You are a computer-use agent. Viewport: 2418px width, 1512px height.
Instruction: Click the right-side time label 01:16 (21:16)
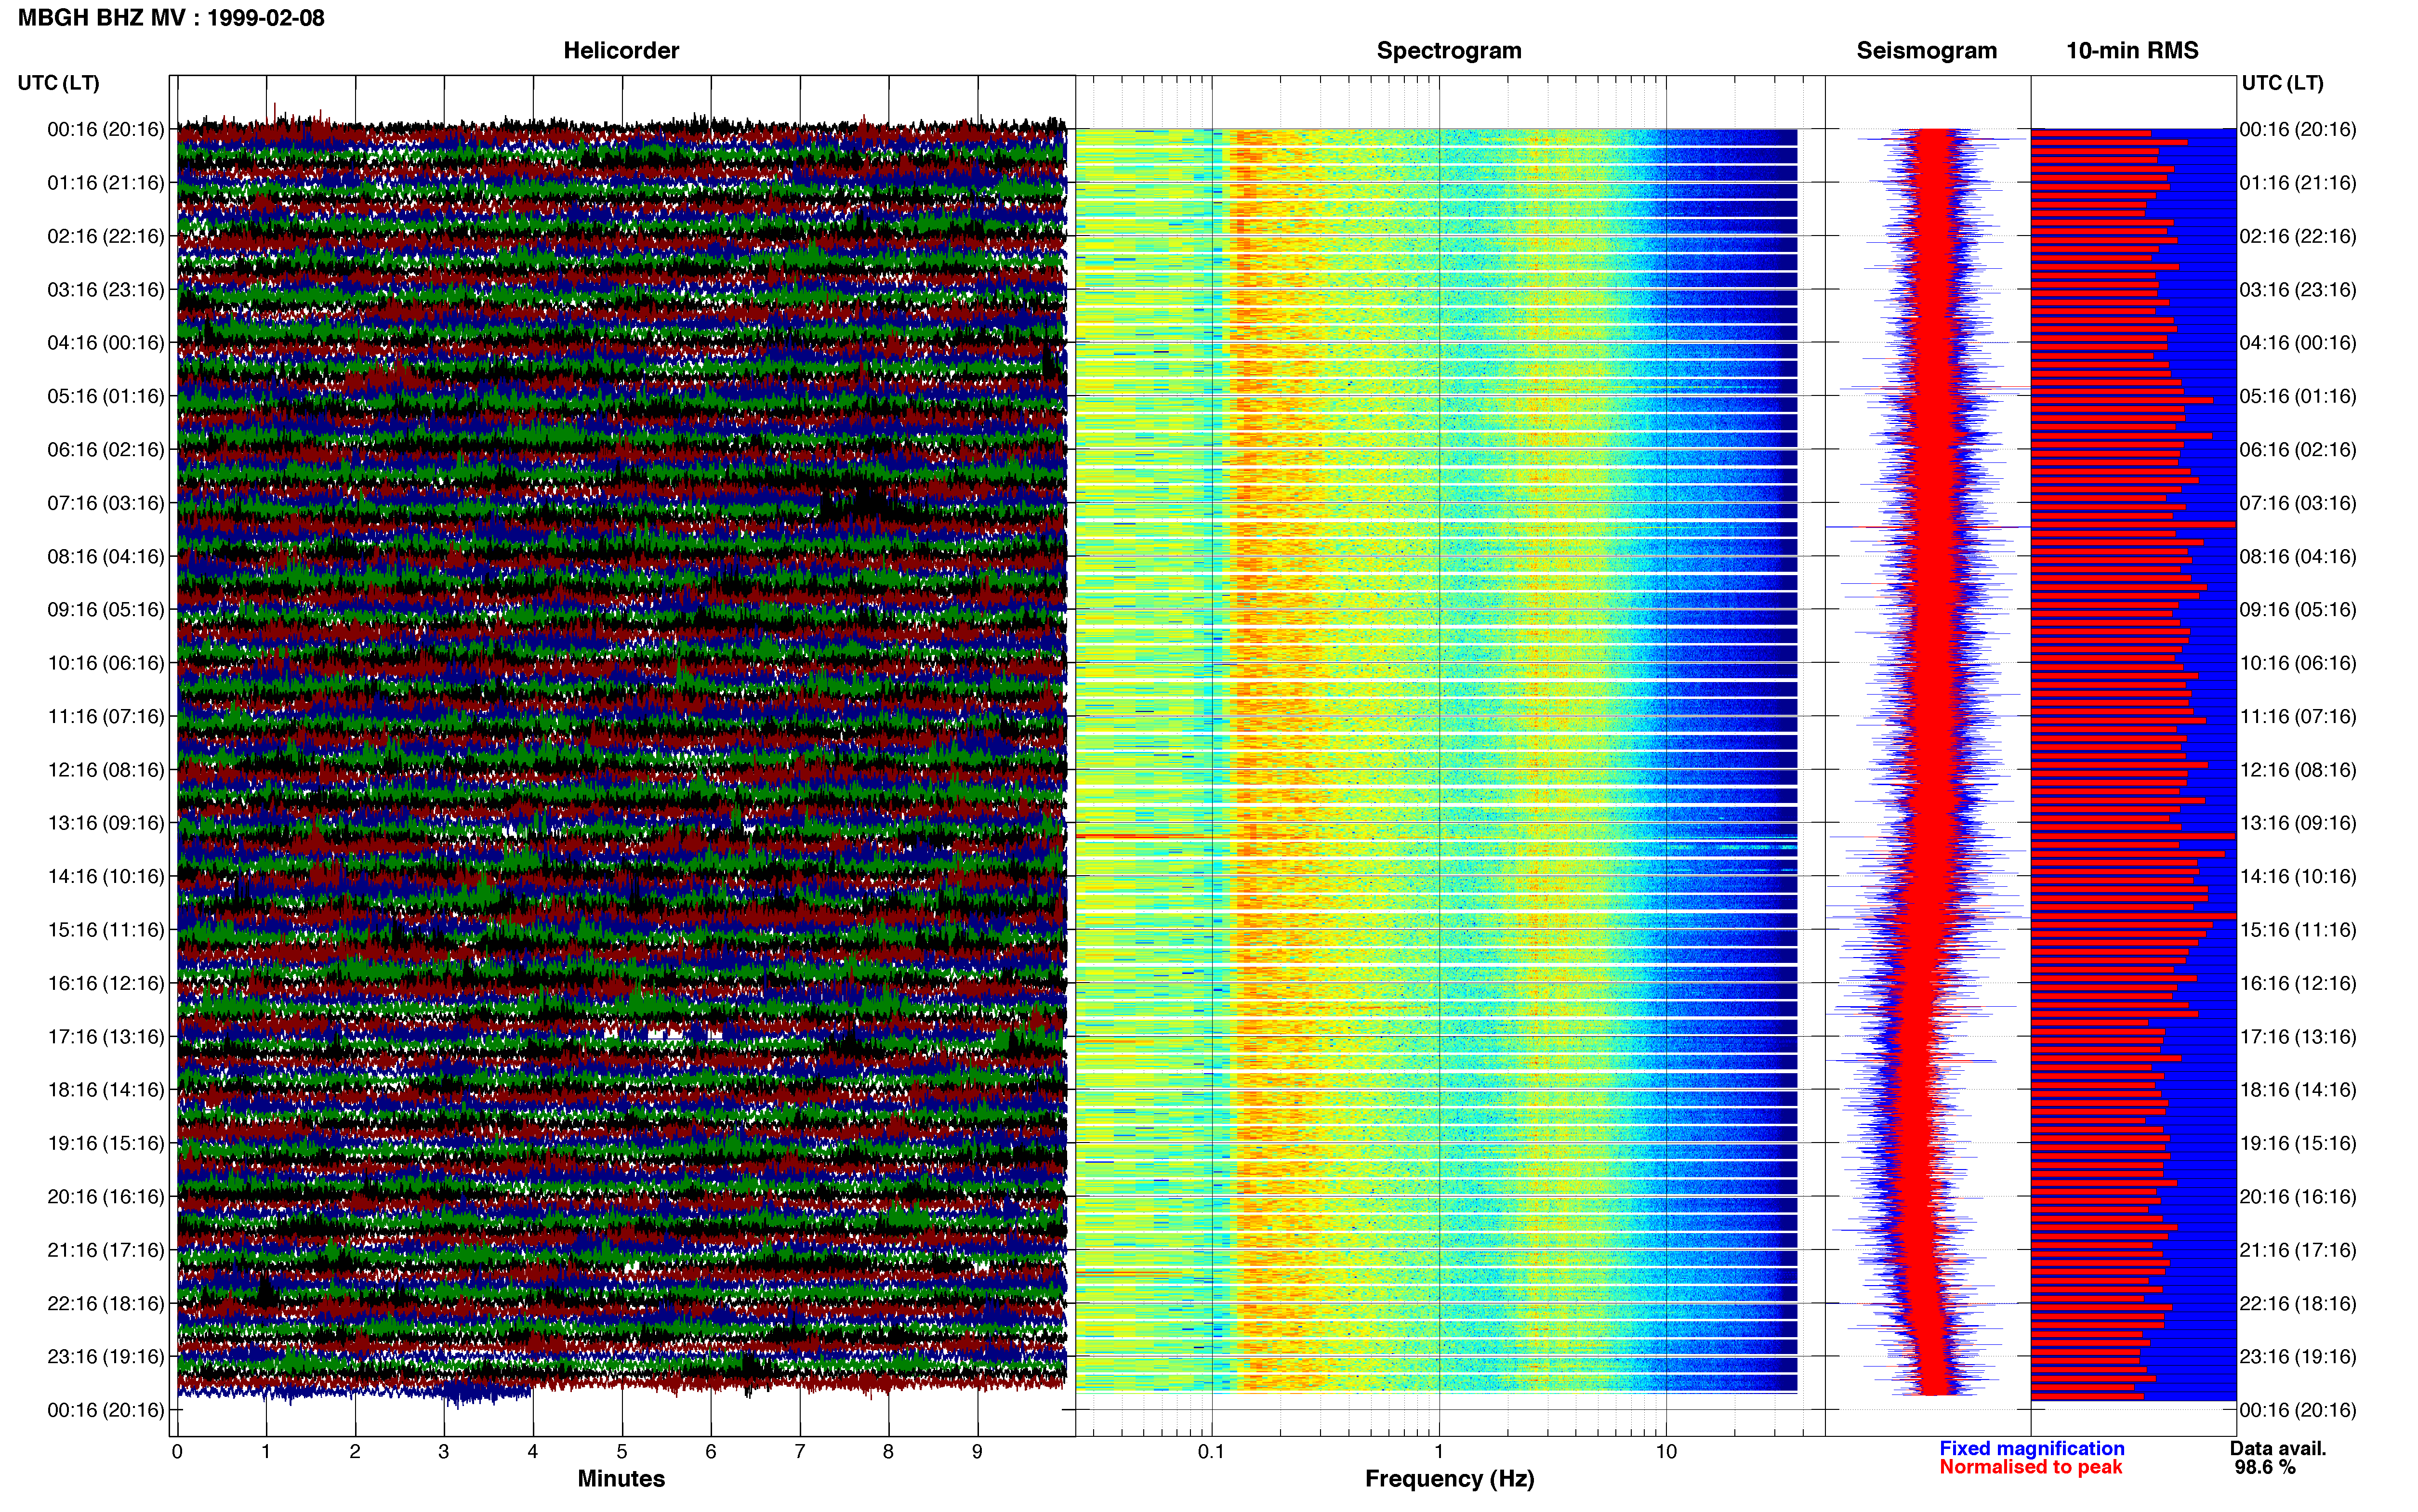click(2298, 183)
